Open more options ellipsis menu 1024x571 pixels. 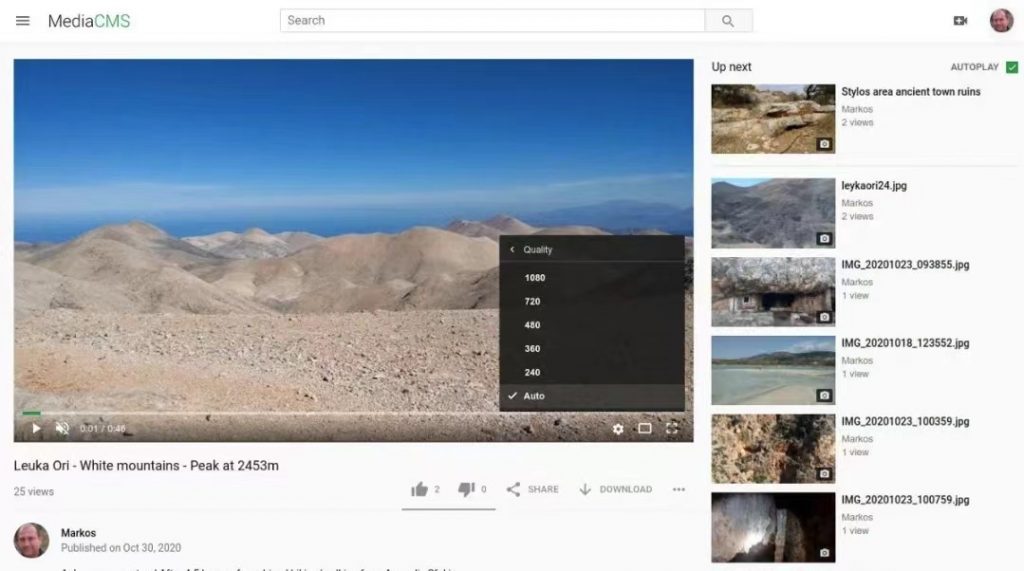[x=679, y=489]
